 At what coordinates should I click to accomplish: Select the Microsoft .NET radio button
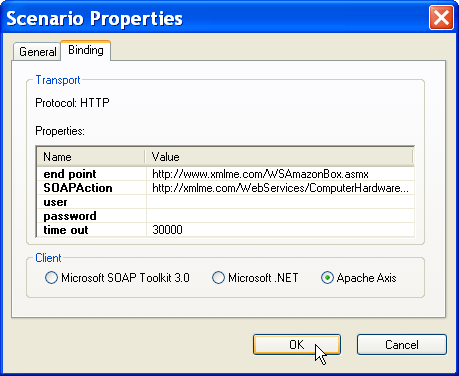coord(255,278)
